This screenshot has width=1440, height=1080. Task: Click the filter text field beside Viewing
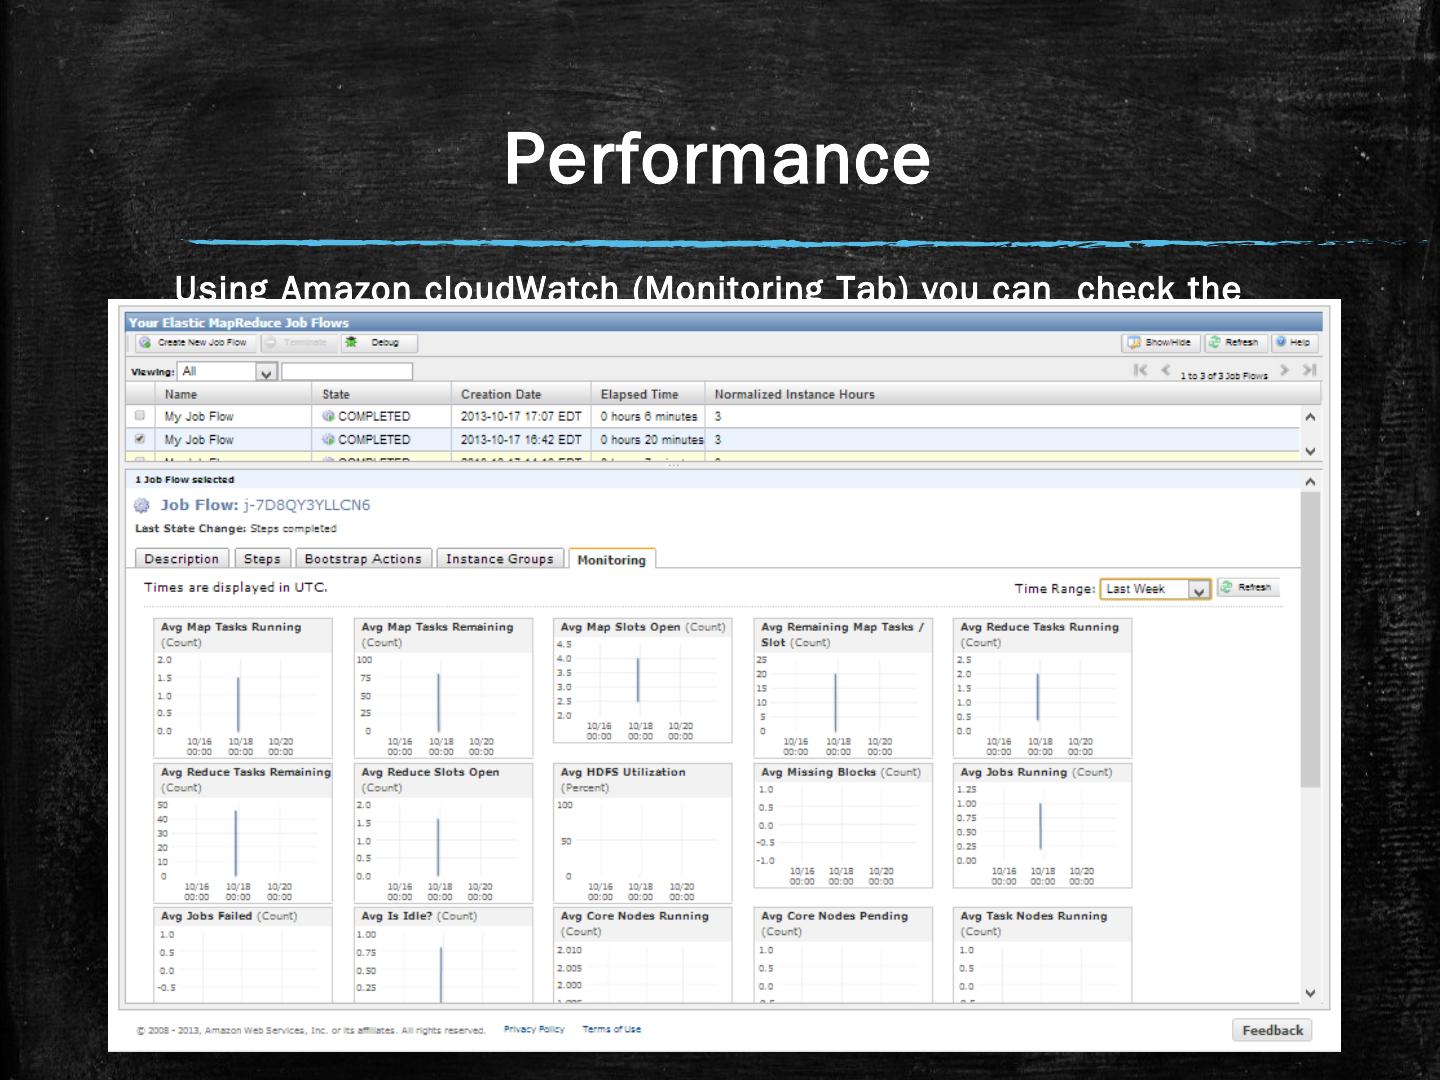[347, 372]
